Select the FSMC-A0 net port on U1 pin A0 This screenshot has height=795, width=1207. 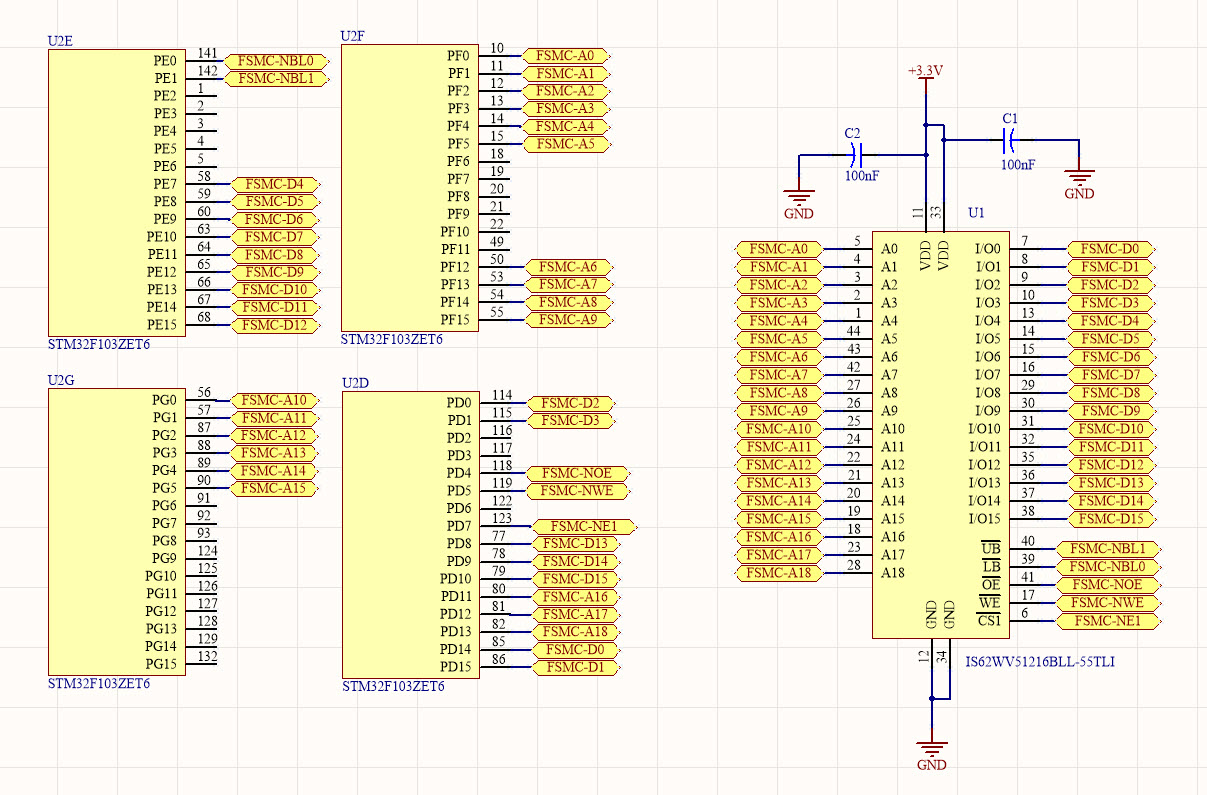coord(779,249)
